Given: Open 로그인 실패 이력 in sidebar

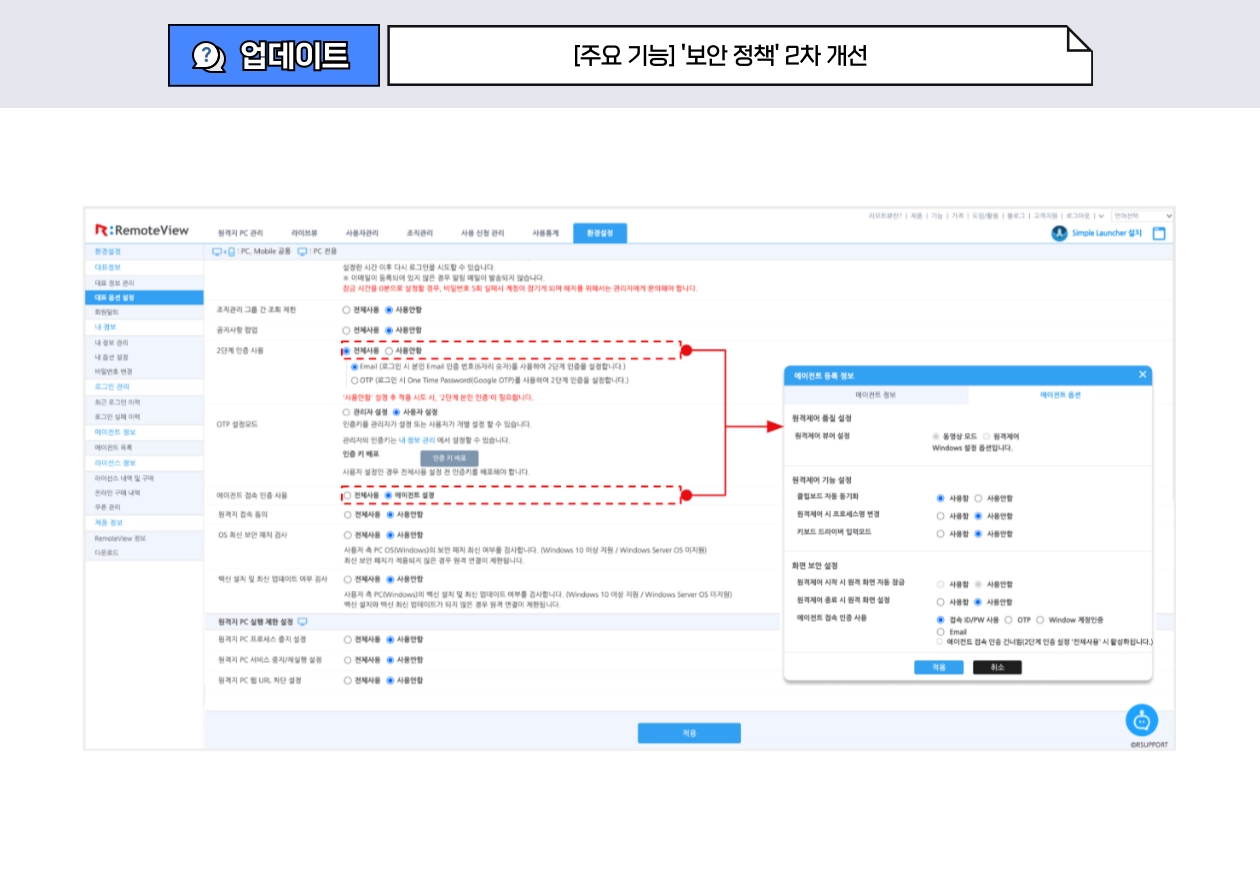Looking at the screenshot, I should click(117, 416).
